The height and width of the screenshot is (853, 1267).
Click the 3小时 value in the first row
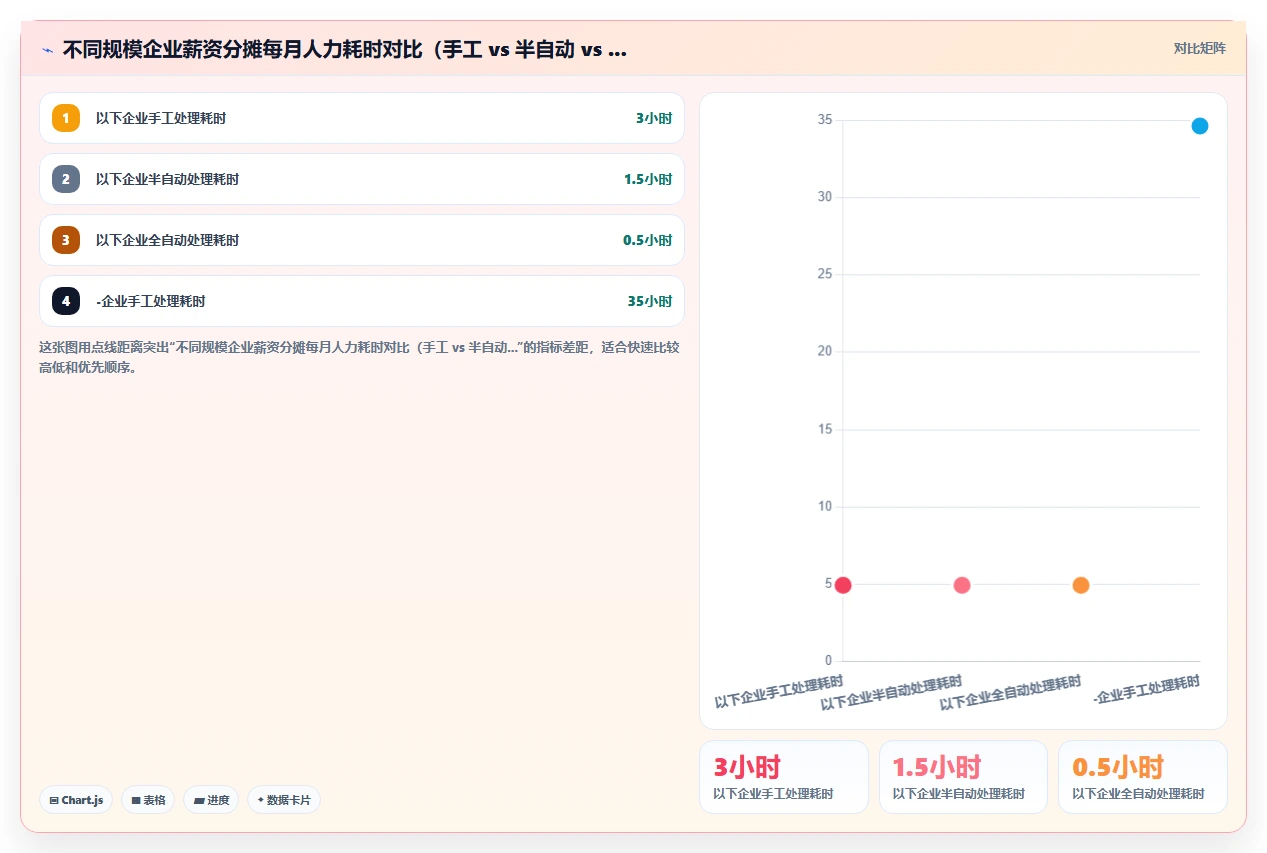[x=654, y=118]
